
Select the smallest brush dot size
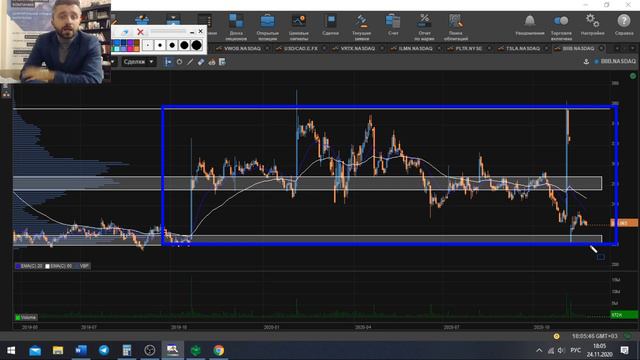tap(148, 45)
